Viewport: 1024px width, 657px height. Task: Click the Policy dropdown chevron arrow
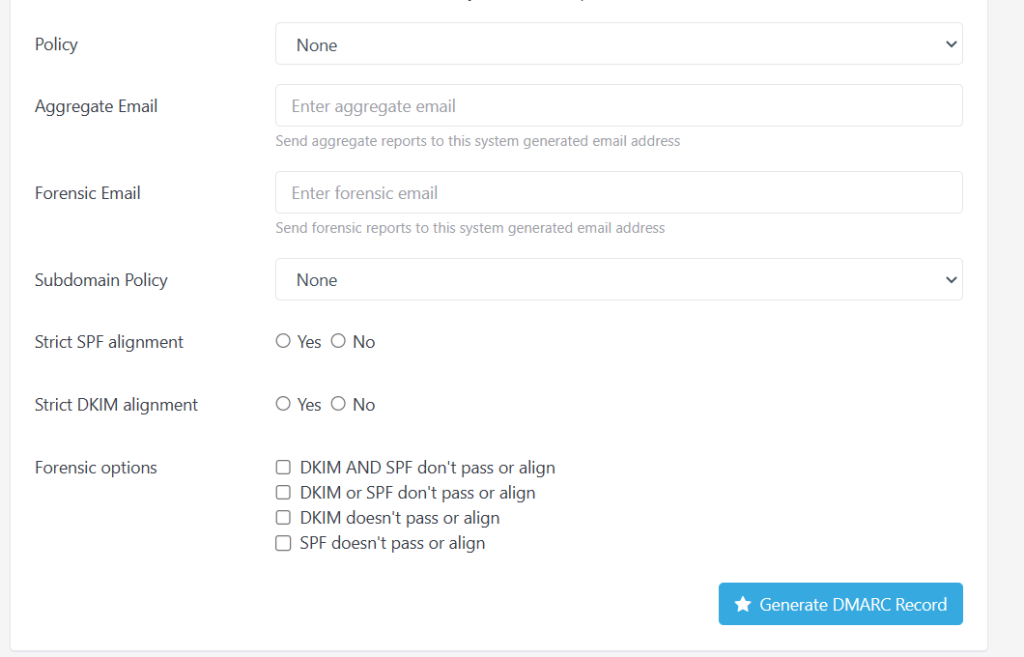point(950,44)
